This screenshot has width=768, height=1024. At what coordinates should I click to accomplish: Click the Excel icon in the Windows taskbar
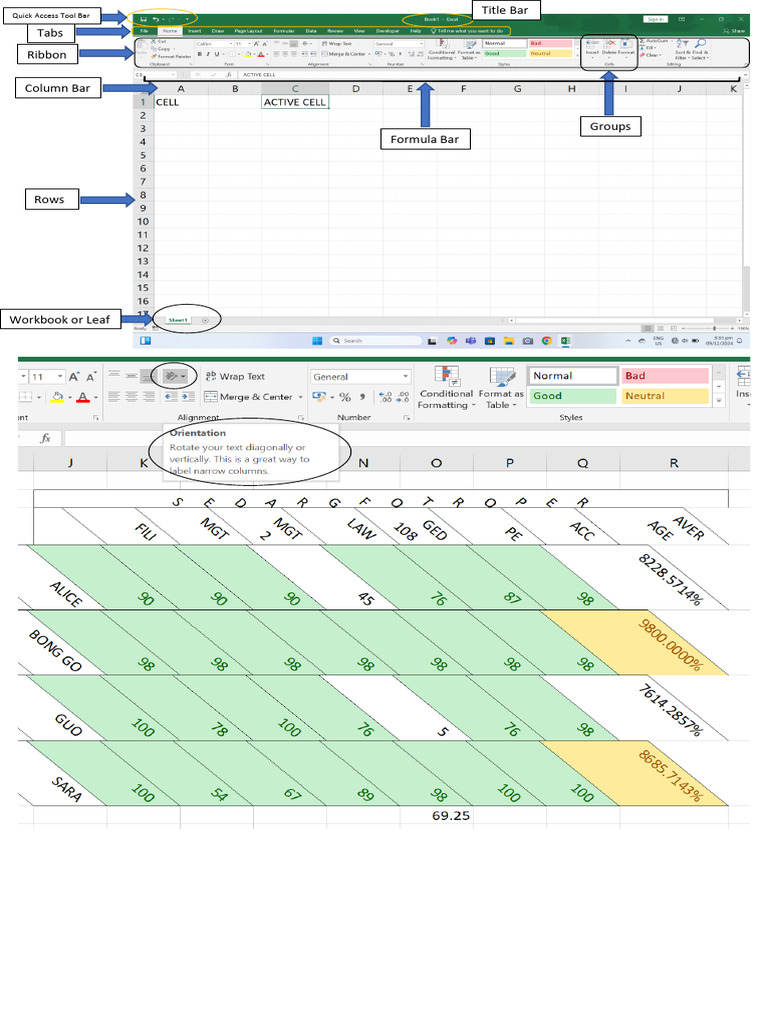[x=563, y=340]
